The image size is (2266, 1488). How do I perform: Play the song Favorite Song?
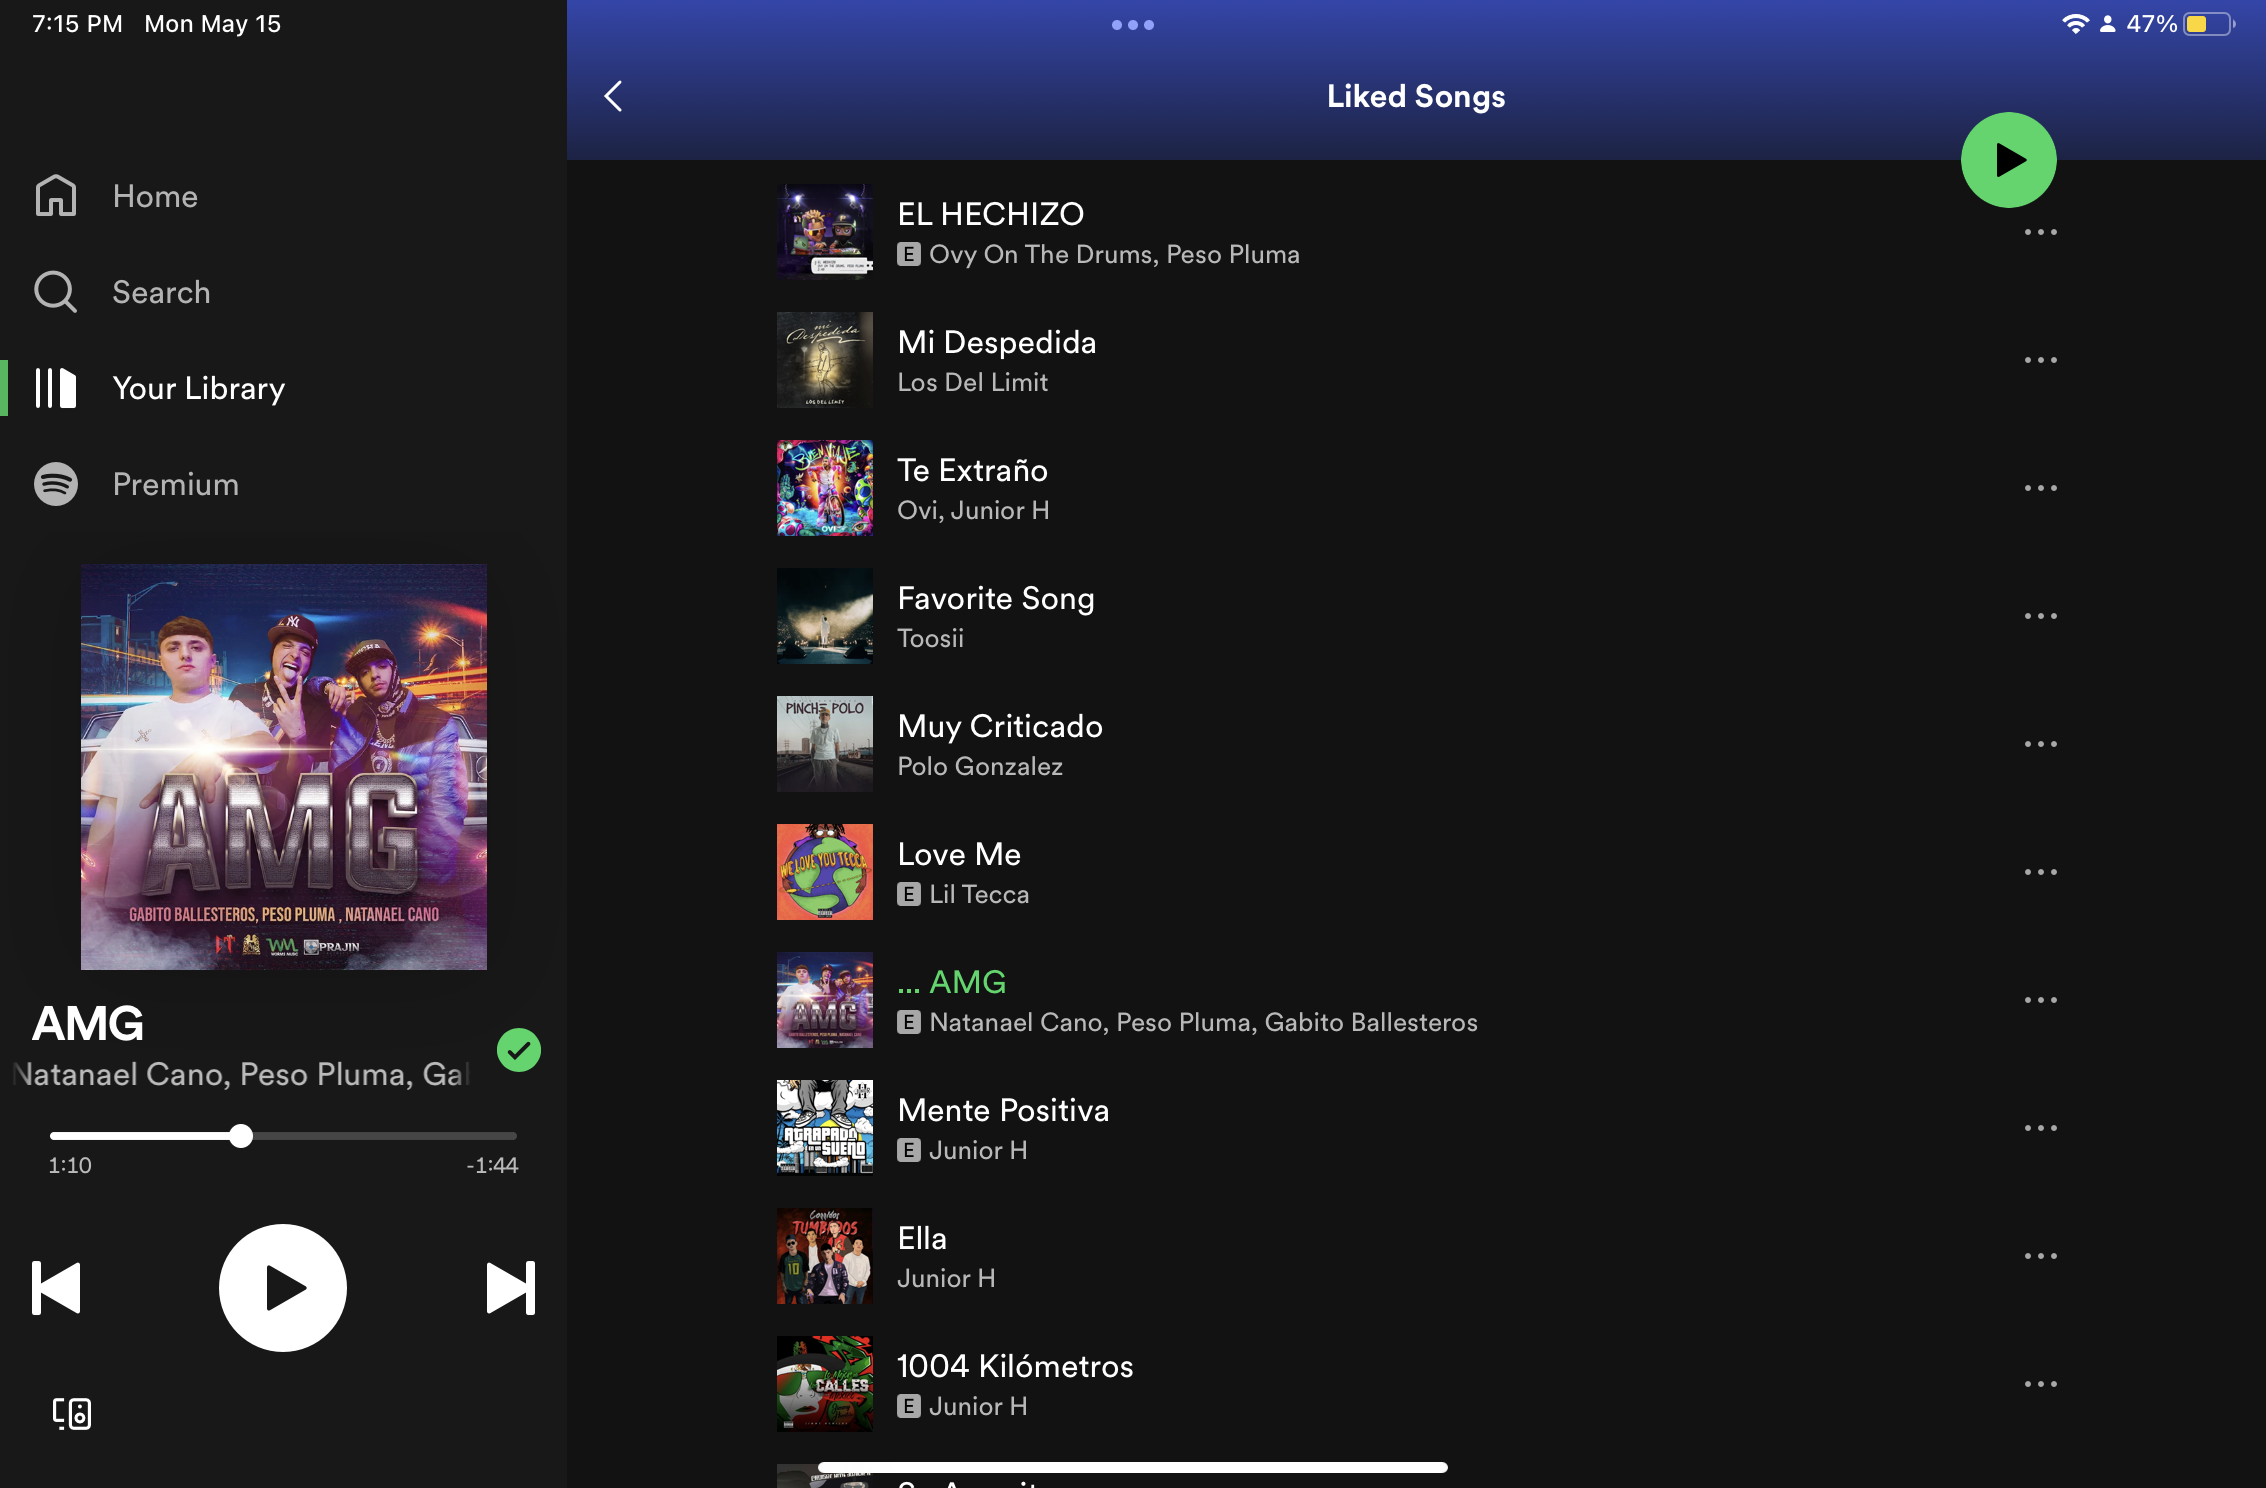pyautogui.click(x=996, y=598)
